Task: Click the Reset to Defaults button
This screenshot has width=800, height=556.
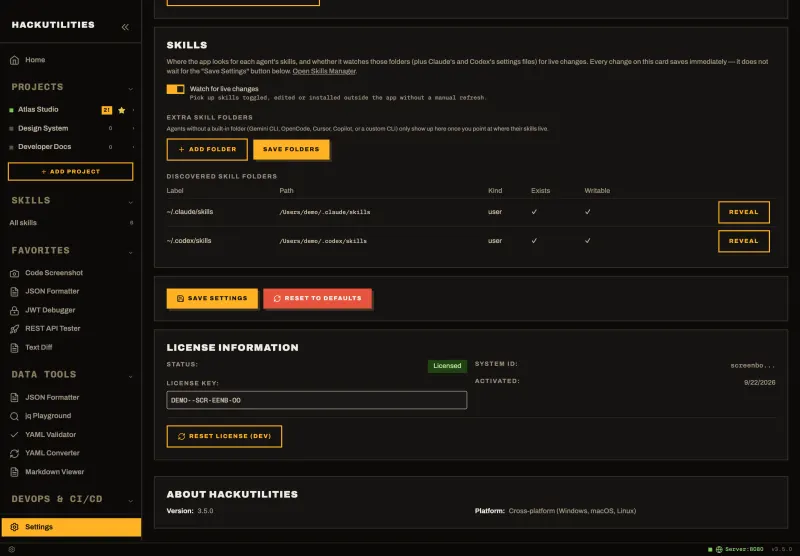Action: pos(317,298)
